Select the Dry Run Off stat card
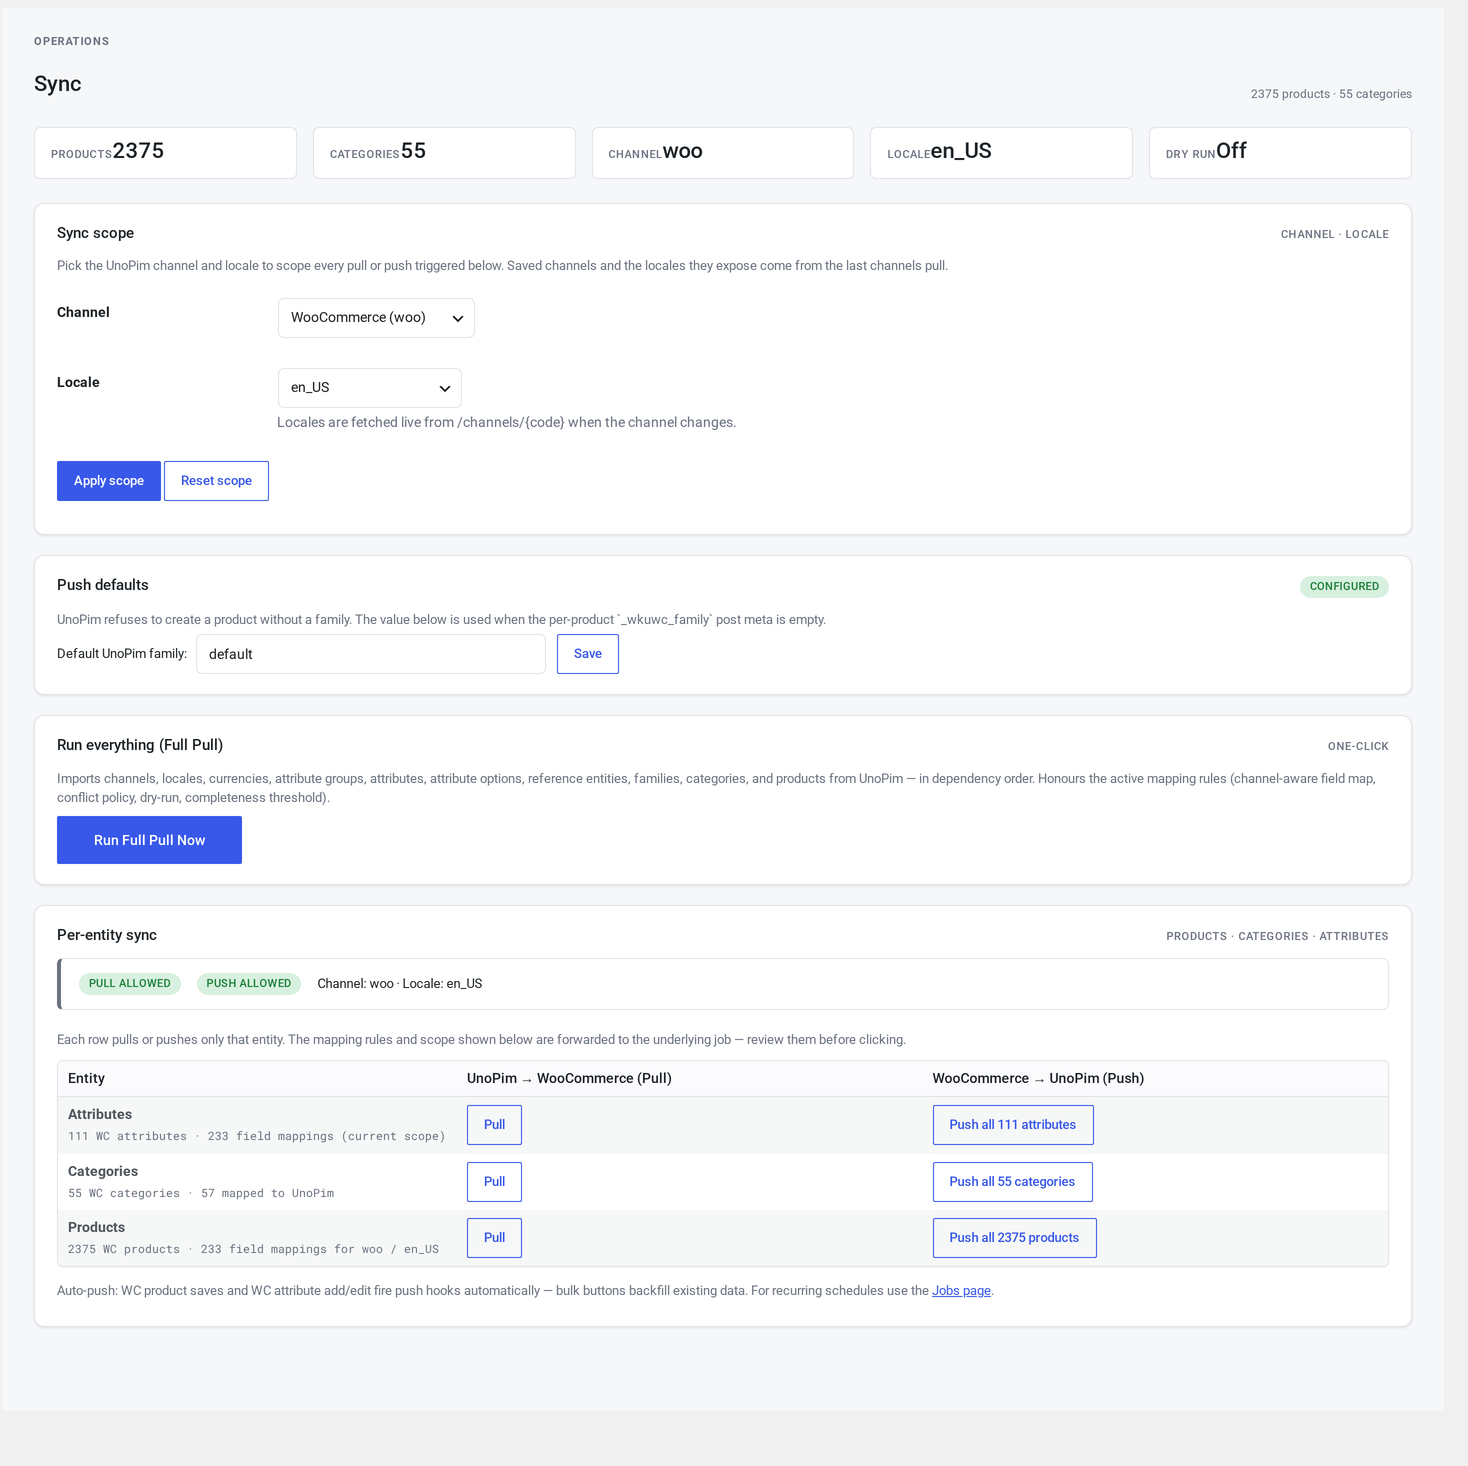 (1280, 153)
